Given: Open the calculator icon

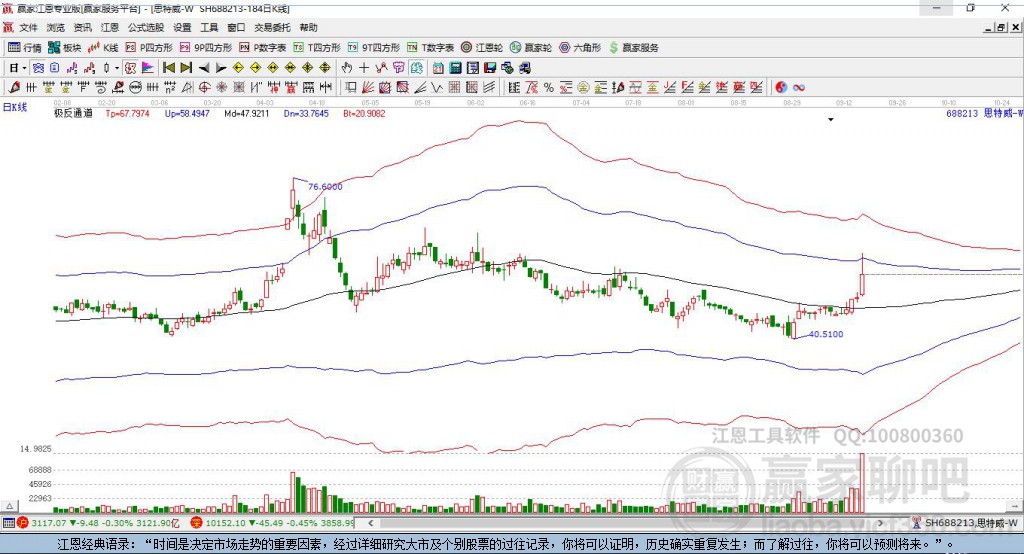Looking at the screenshot, I should [x=455, y=68].
